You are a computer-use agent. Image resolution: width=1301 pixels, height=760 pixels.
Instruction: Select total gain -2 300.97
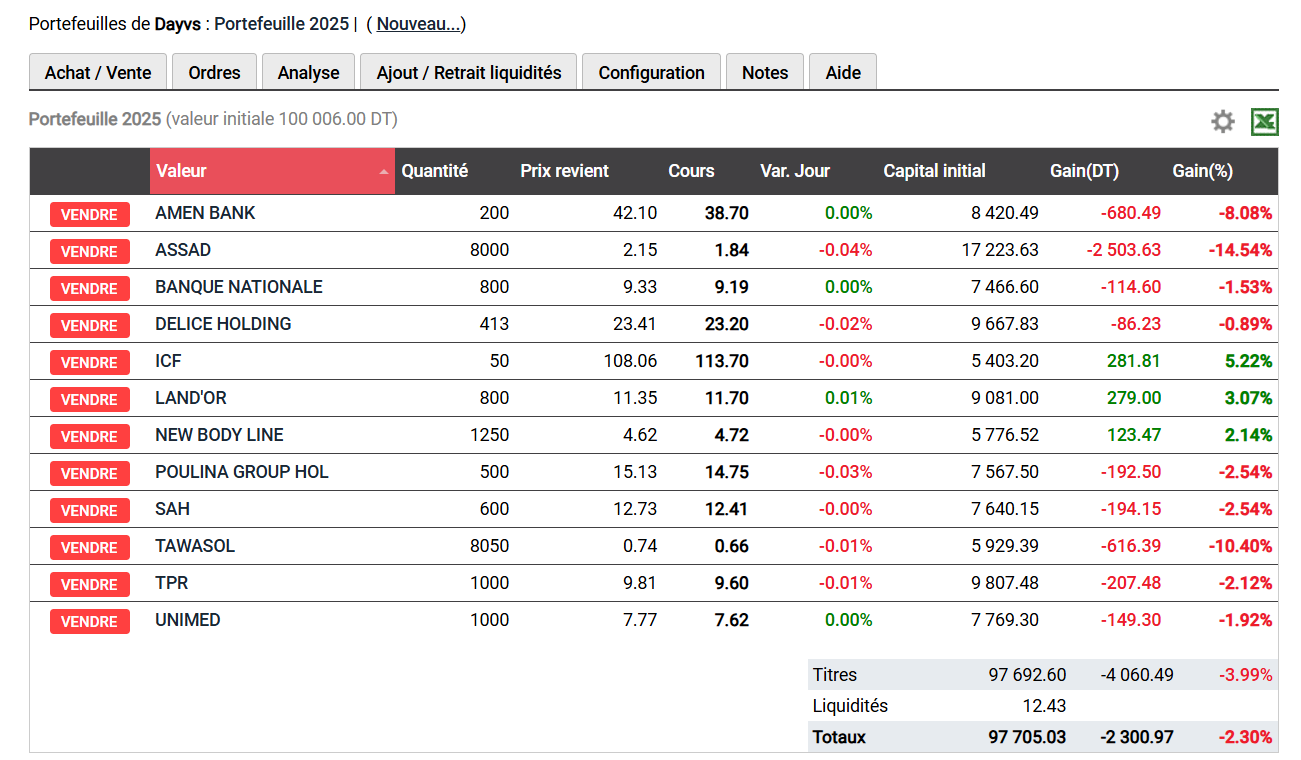point(1137,737)
